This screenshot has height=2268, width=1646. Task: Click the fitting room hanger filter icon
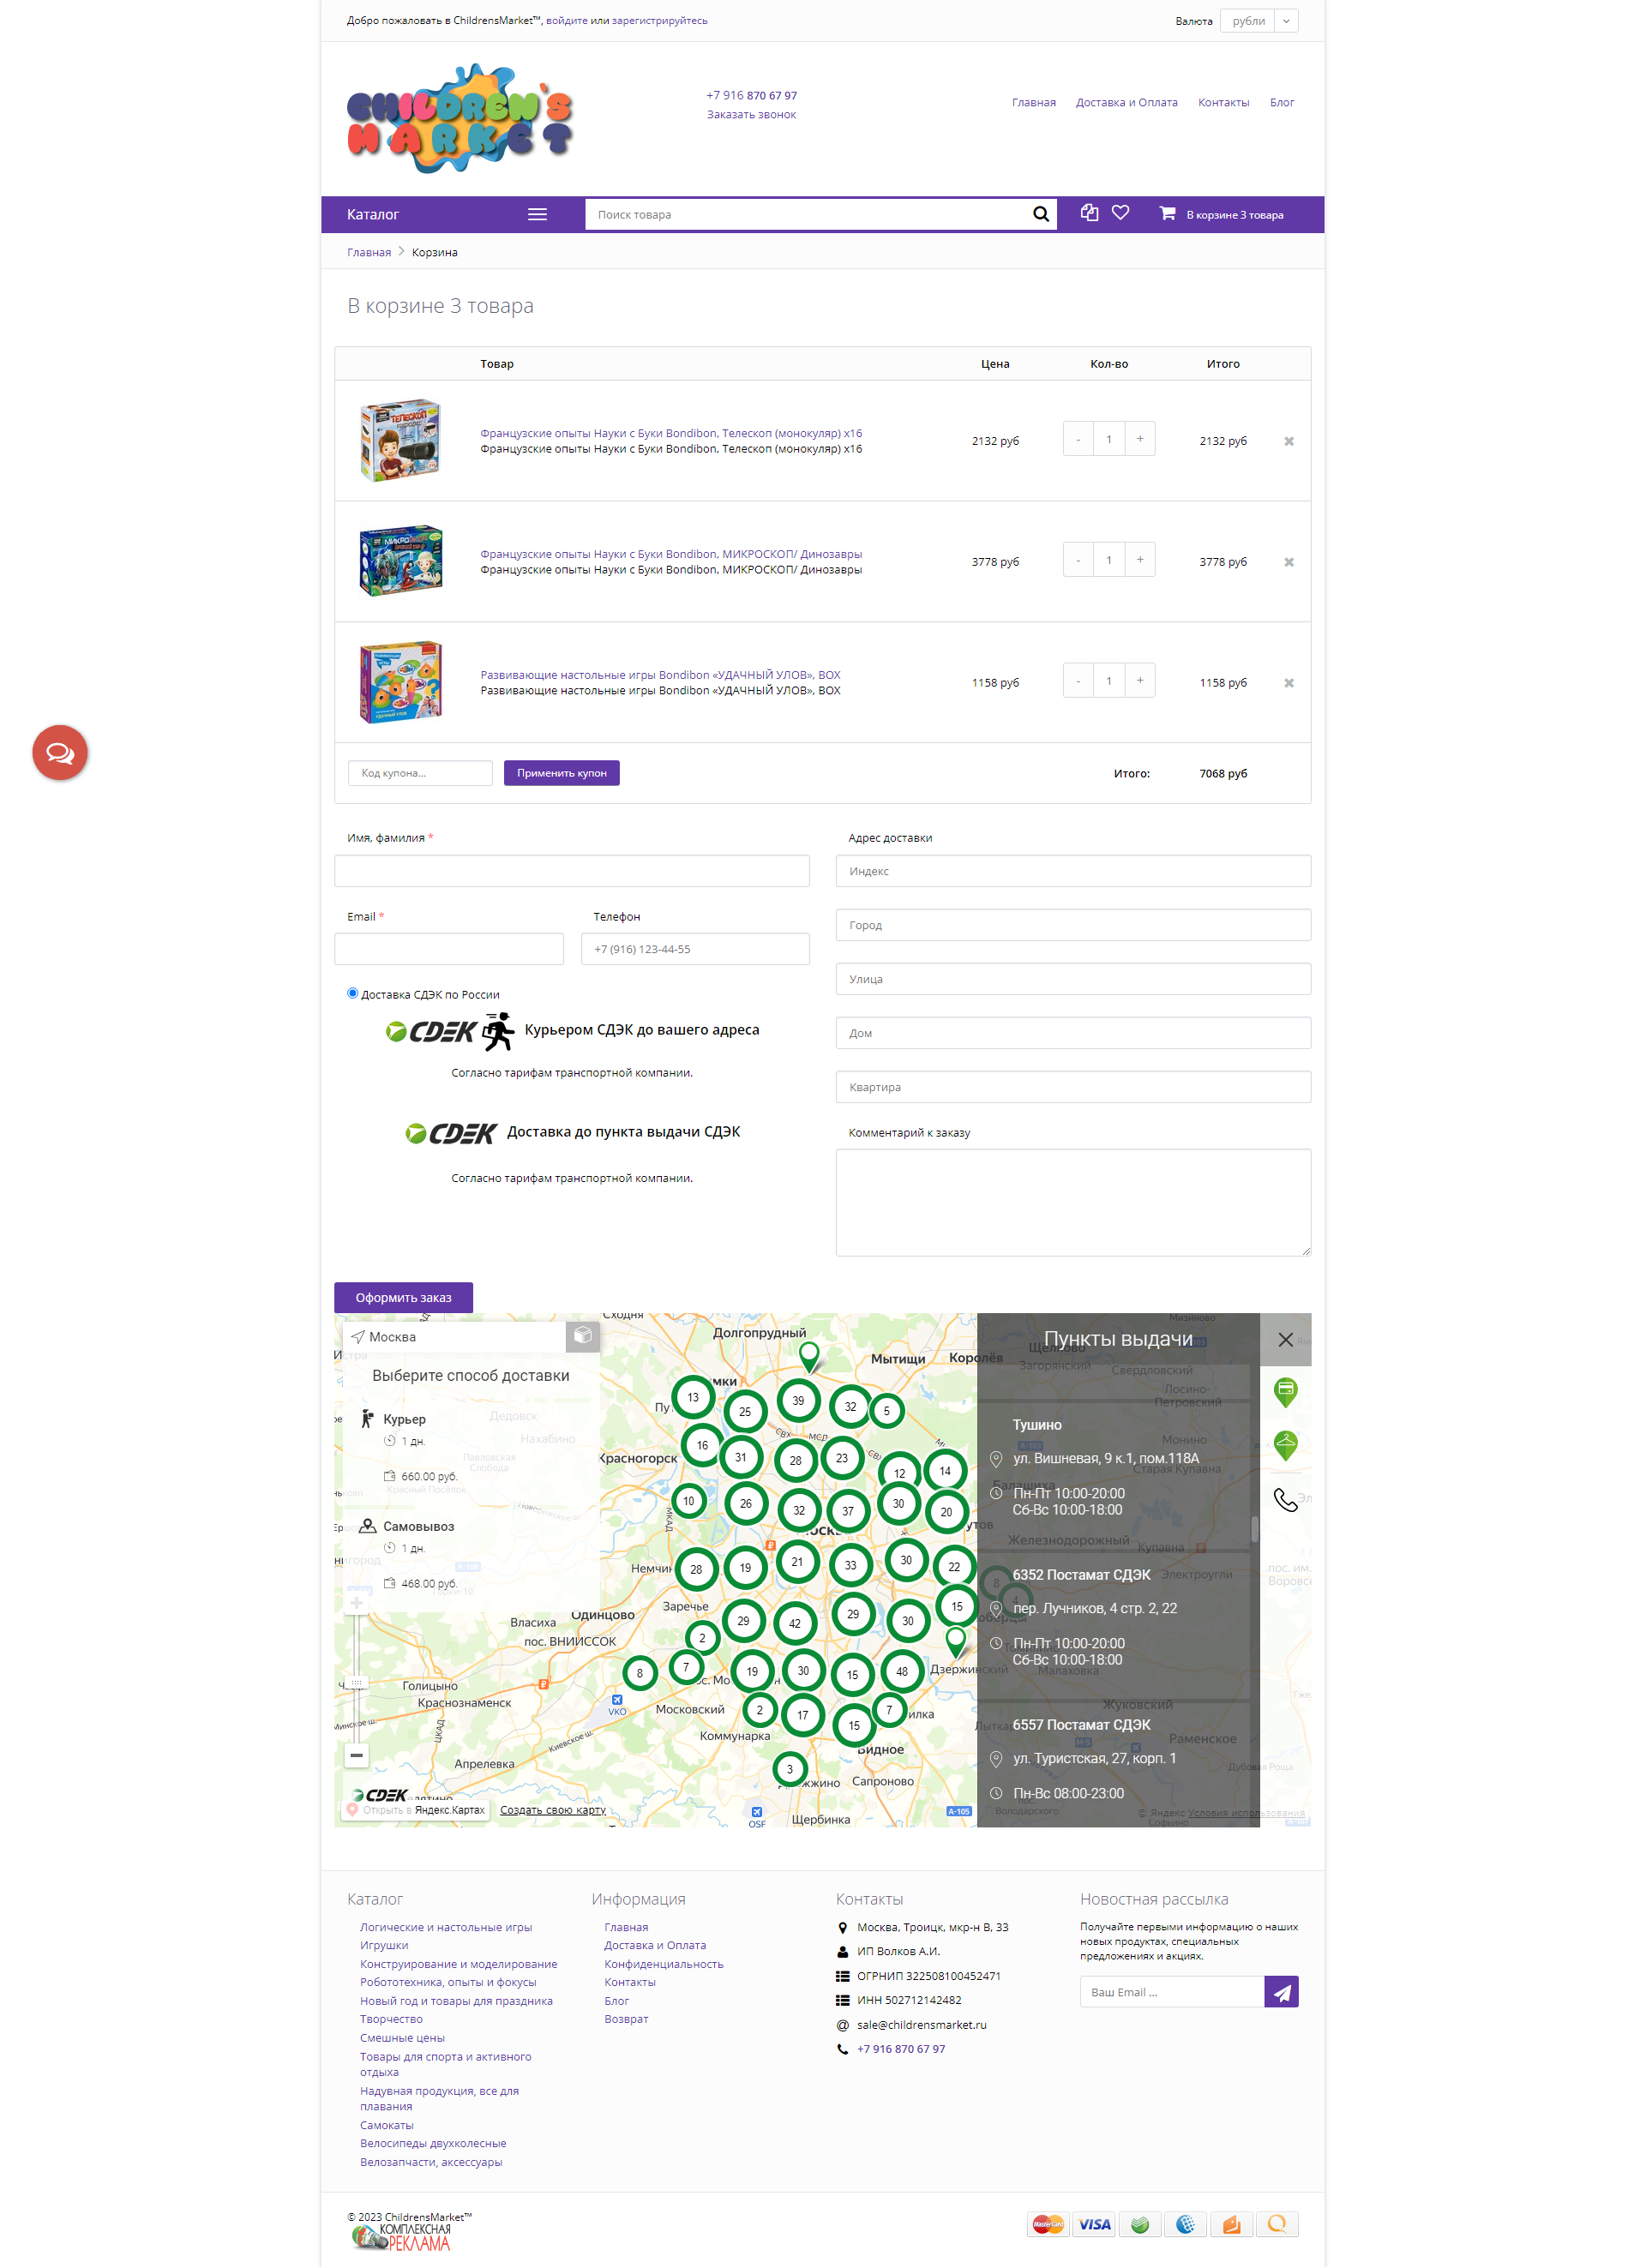point(1285,1444)
